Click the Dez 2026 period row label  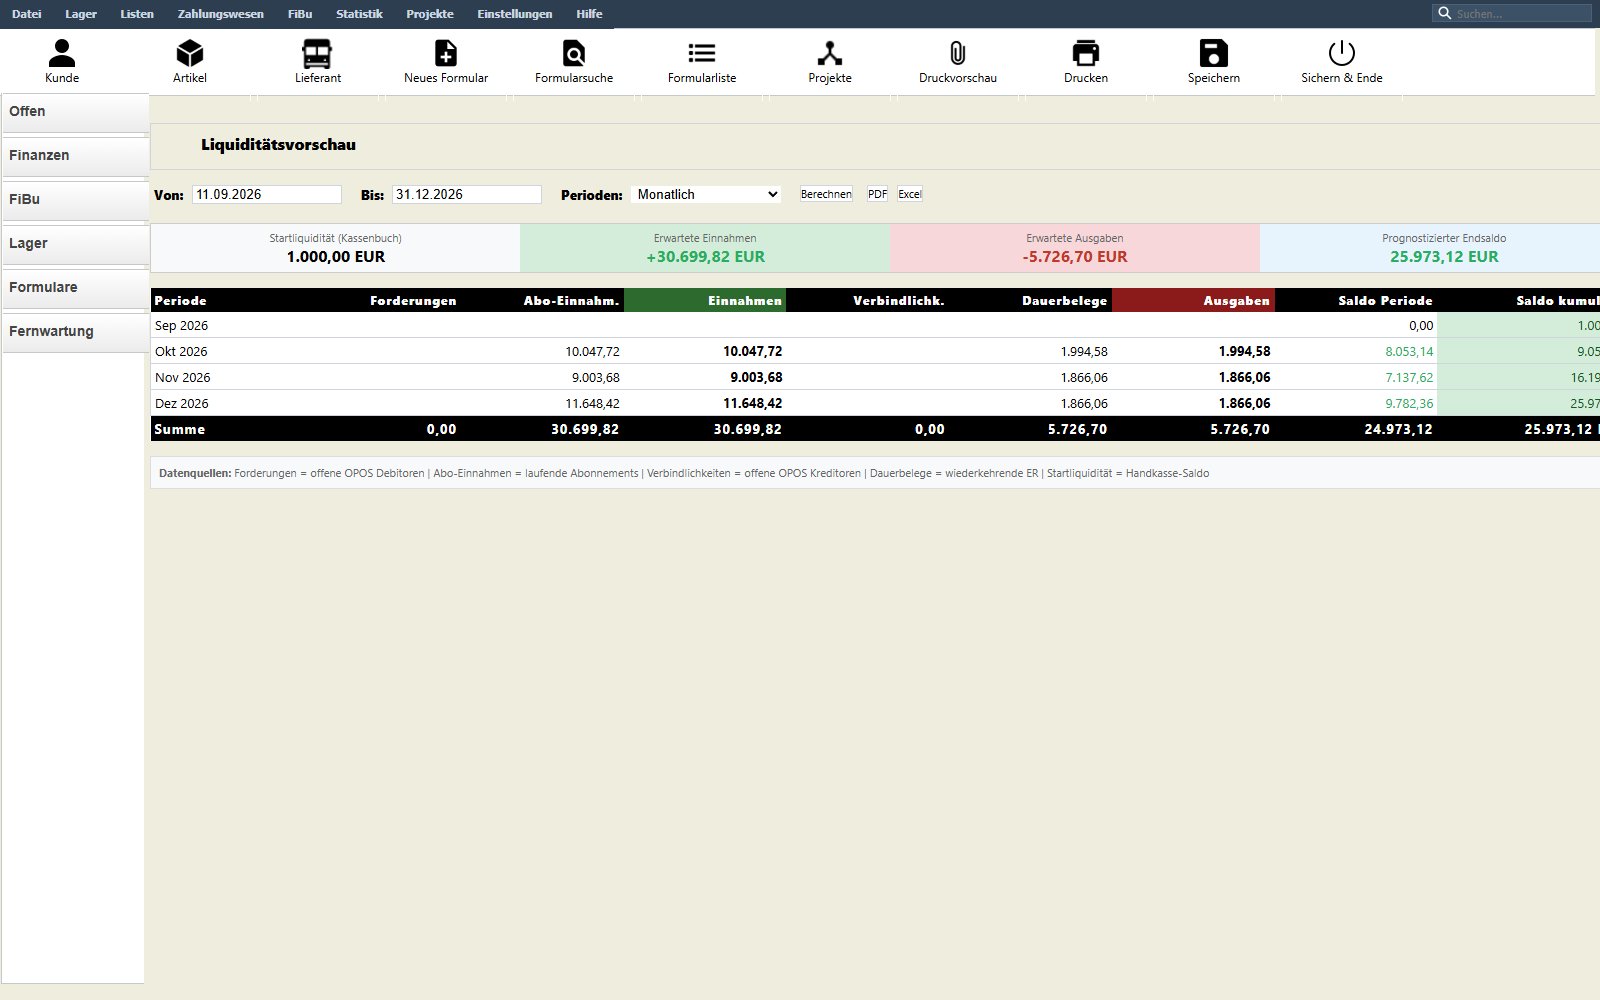(182, 403)
